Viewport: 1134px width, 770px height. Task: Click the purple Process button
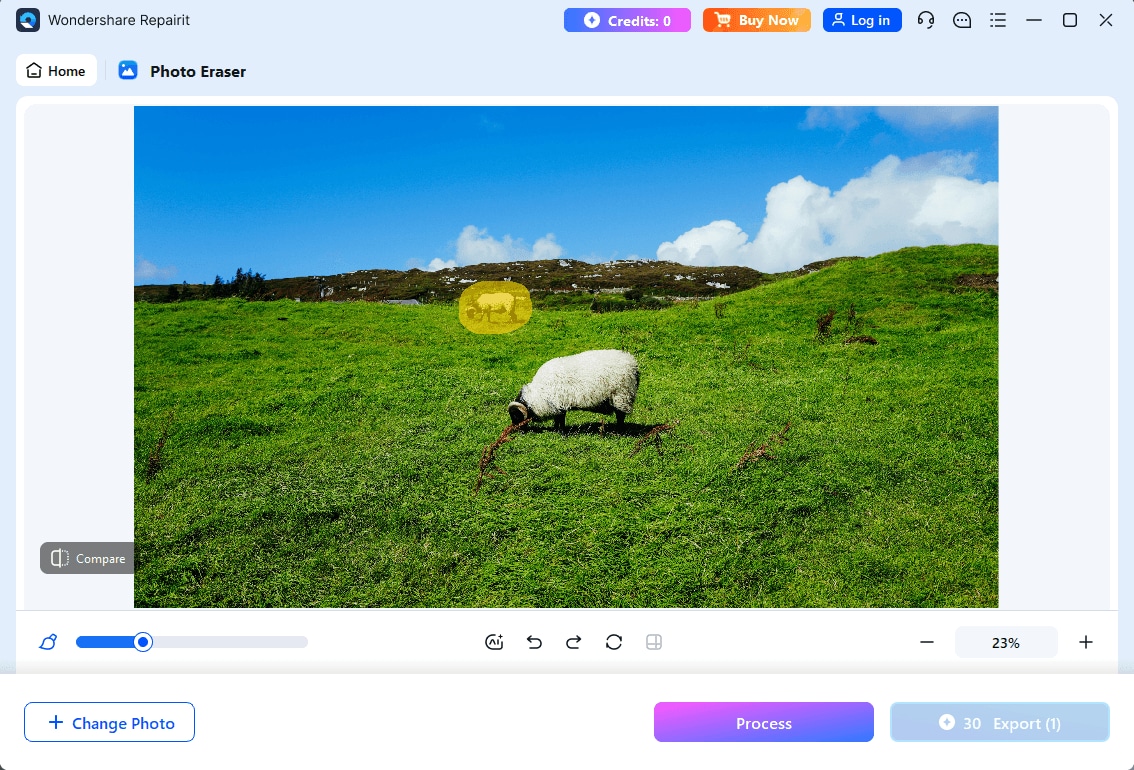coord(764,722)
